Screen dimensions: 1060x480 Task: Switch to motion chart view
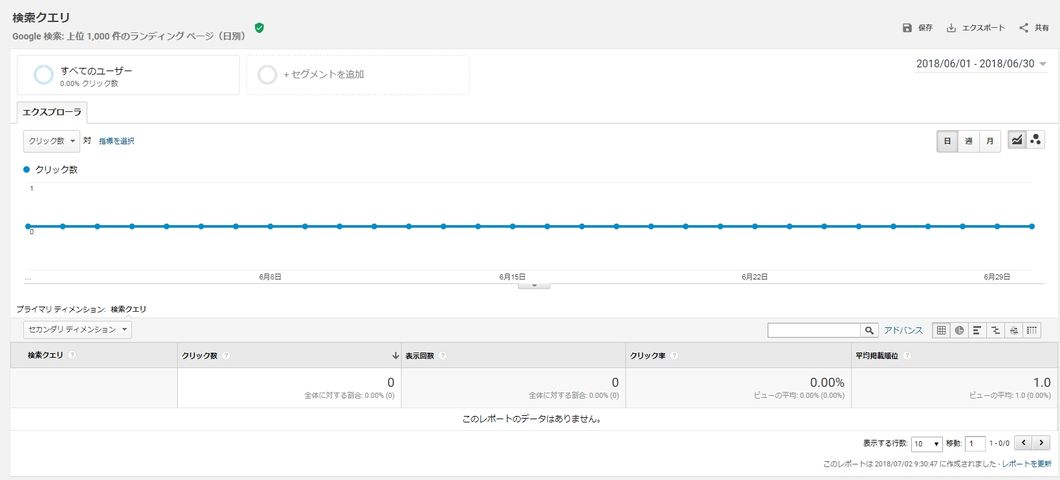1036,140
